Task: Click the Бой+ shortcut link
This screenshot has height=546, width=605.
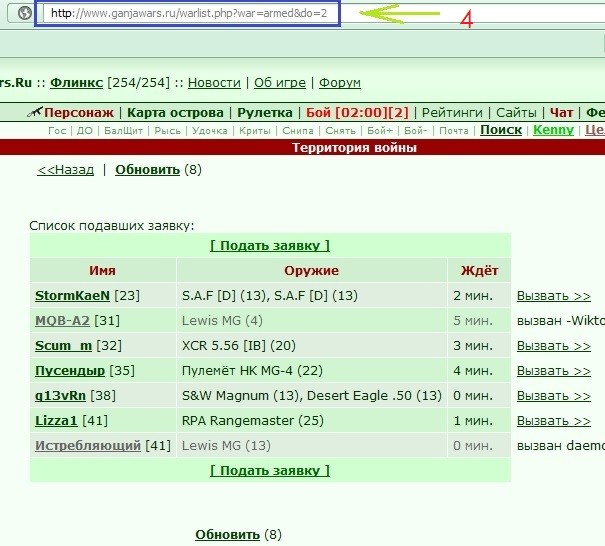Action: tap(380, 131)
